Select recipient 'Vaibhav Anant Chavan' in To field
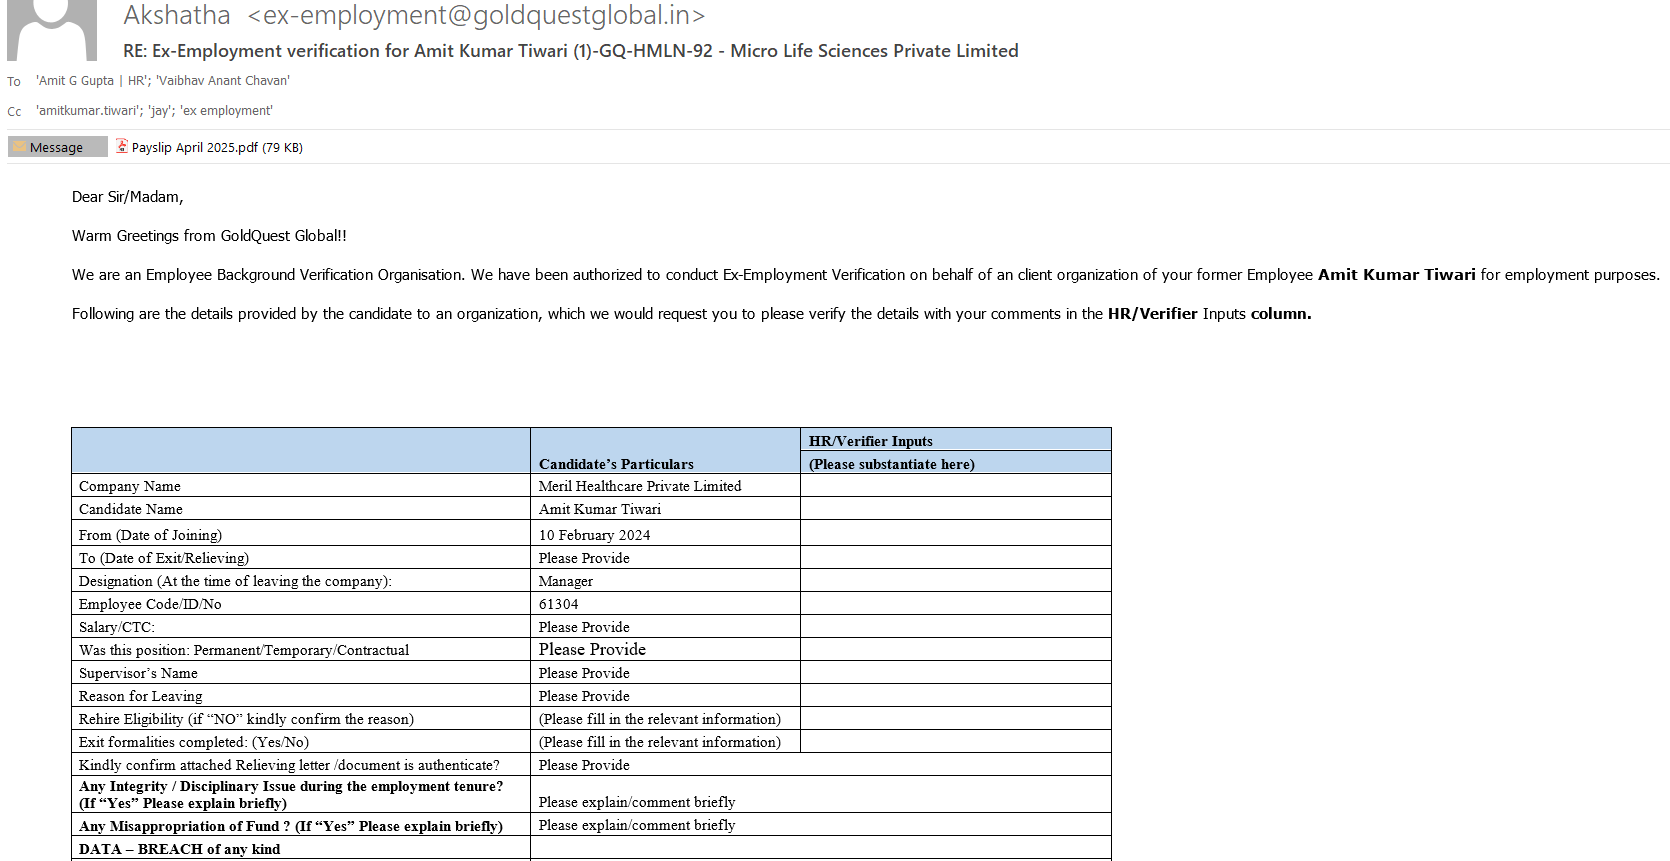 pos(223,81)
